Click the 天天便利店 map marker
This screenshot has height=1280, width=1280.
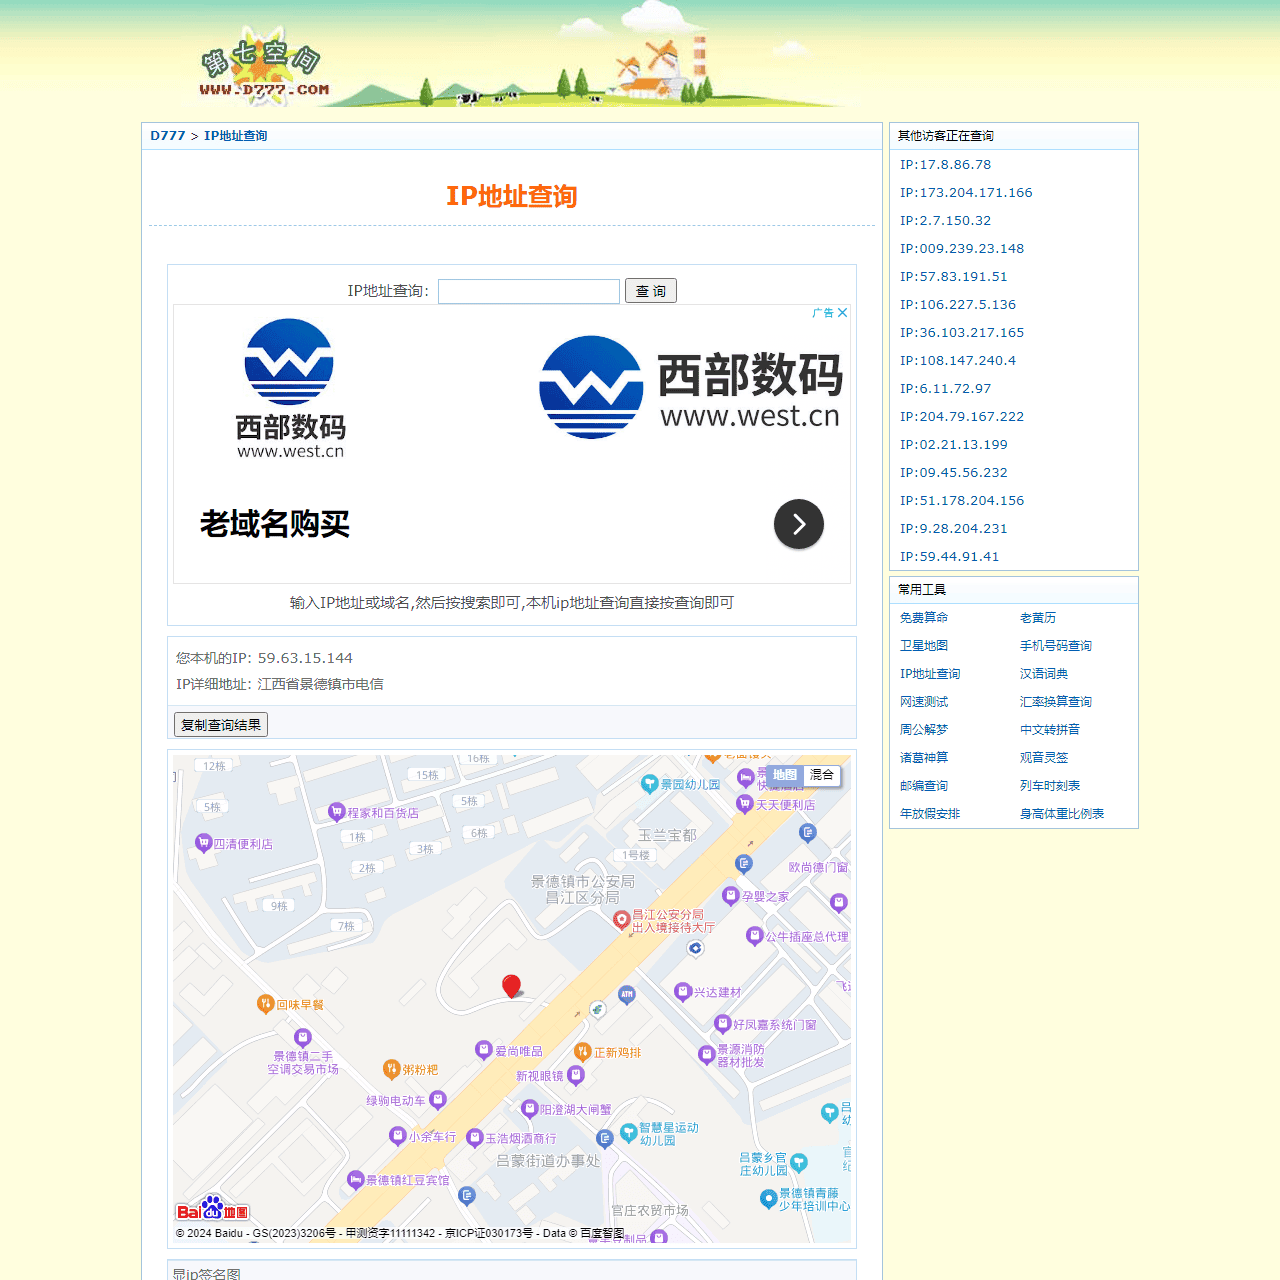pos(744,803)
